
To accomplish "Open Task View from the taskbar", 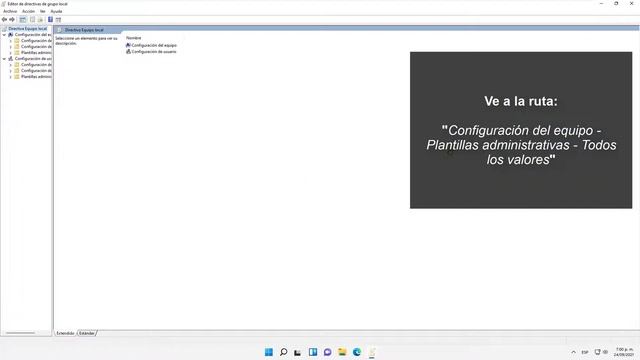I will click(298, 352).
